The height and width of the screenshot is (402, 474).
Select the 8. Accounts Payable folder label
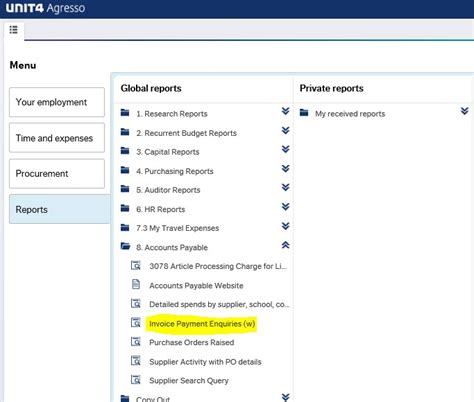[x=172, y=248]
